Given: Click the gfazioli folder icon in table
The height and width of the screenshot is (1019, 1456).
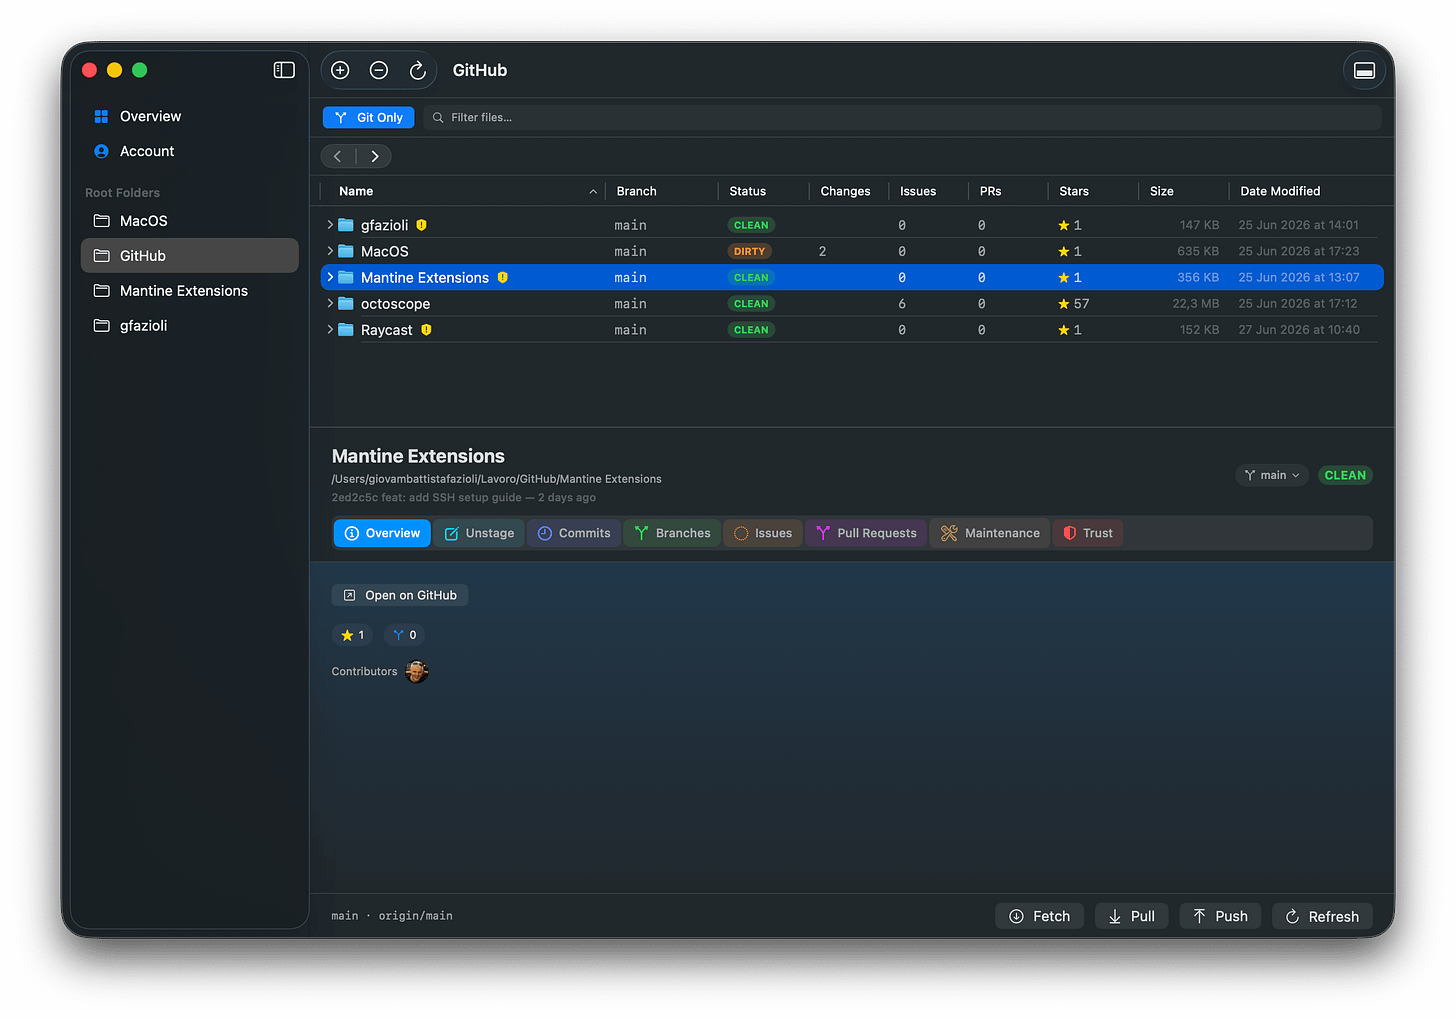Looking at the screenshot, I should coord(346,224).
